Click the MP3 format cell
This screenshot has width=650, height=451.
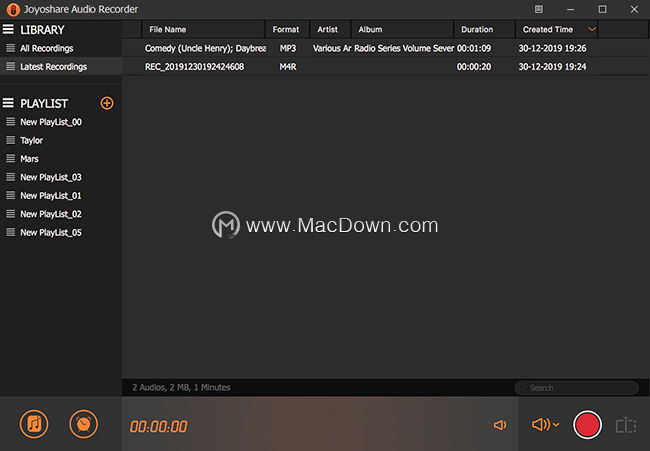coord(288,48)
